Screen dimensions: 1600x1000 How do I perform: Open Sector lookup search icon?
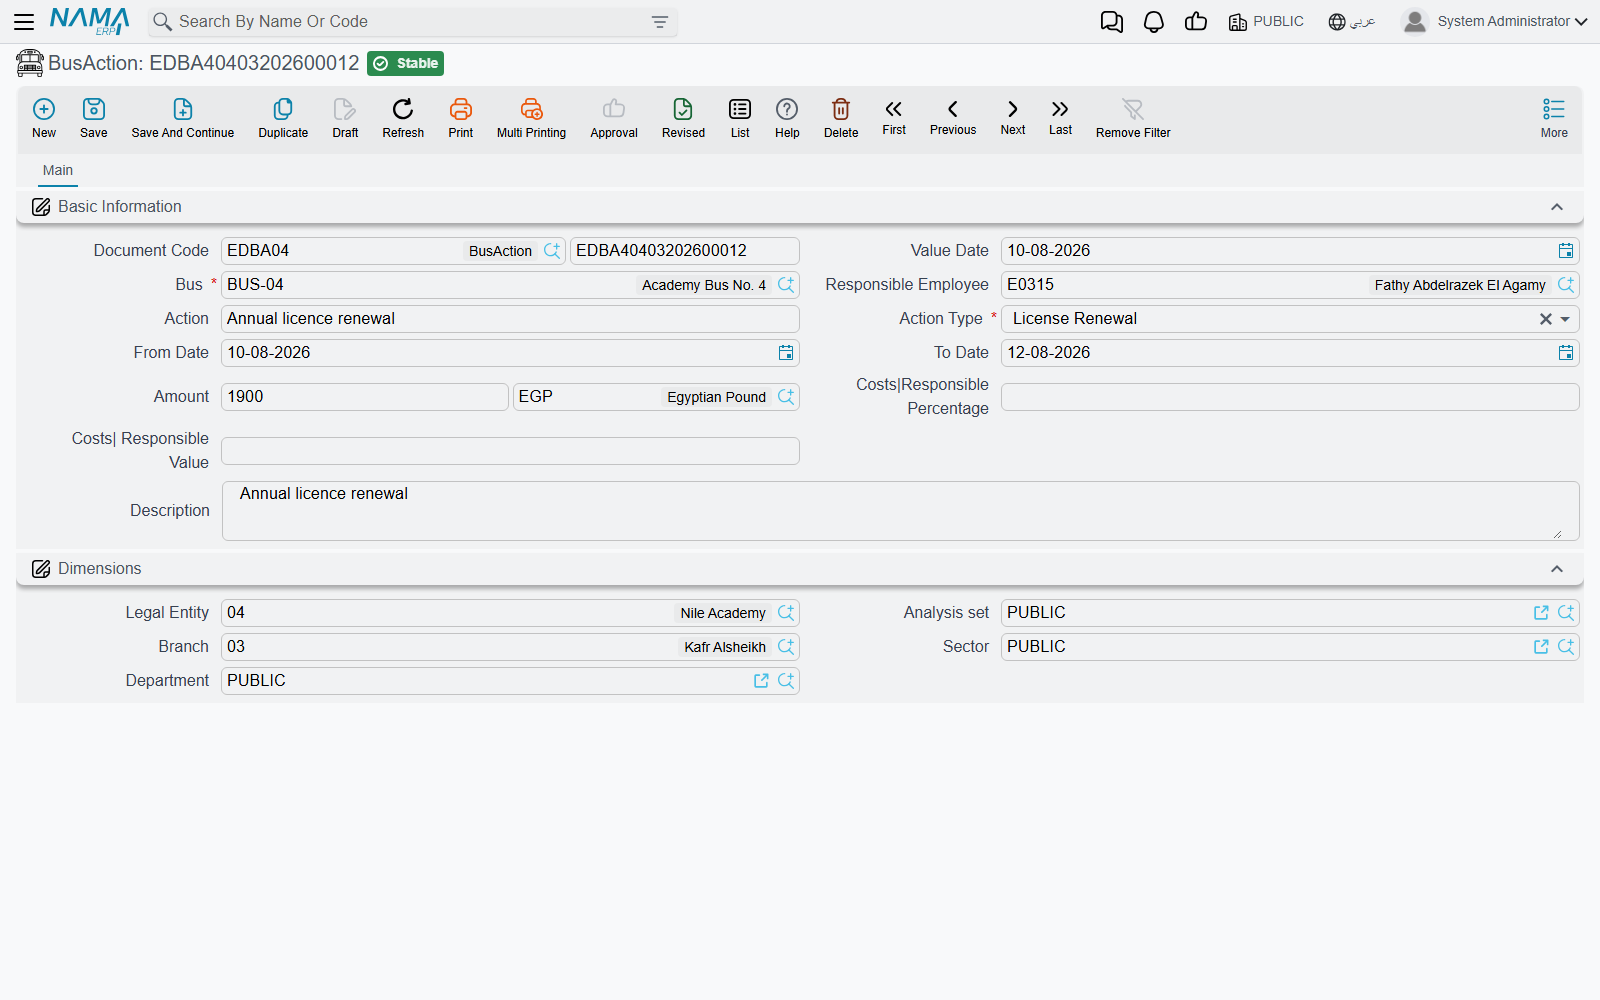[1566, 647]
